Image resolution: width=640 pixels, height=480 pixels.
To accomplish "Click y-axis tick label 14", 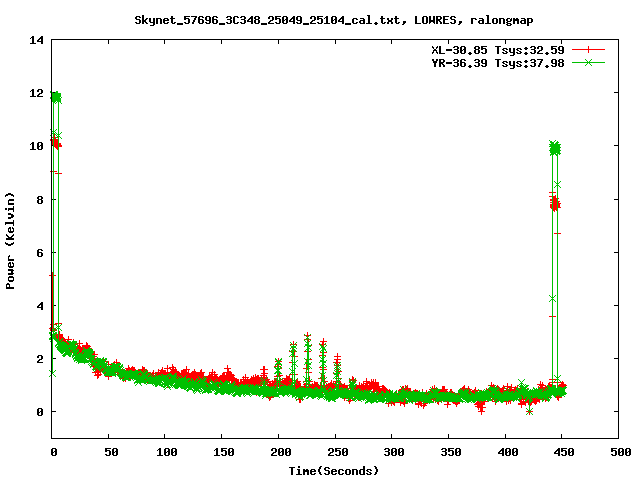I will coord(36,40).
